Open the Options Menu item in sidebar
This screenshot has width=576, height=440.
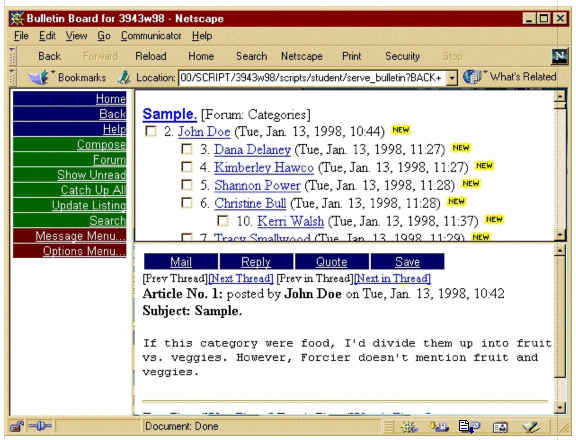69,251
